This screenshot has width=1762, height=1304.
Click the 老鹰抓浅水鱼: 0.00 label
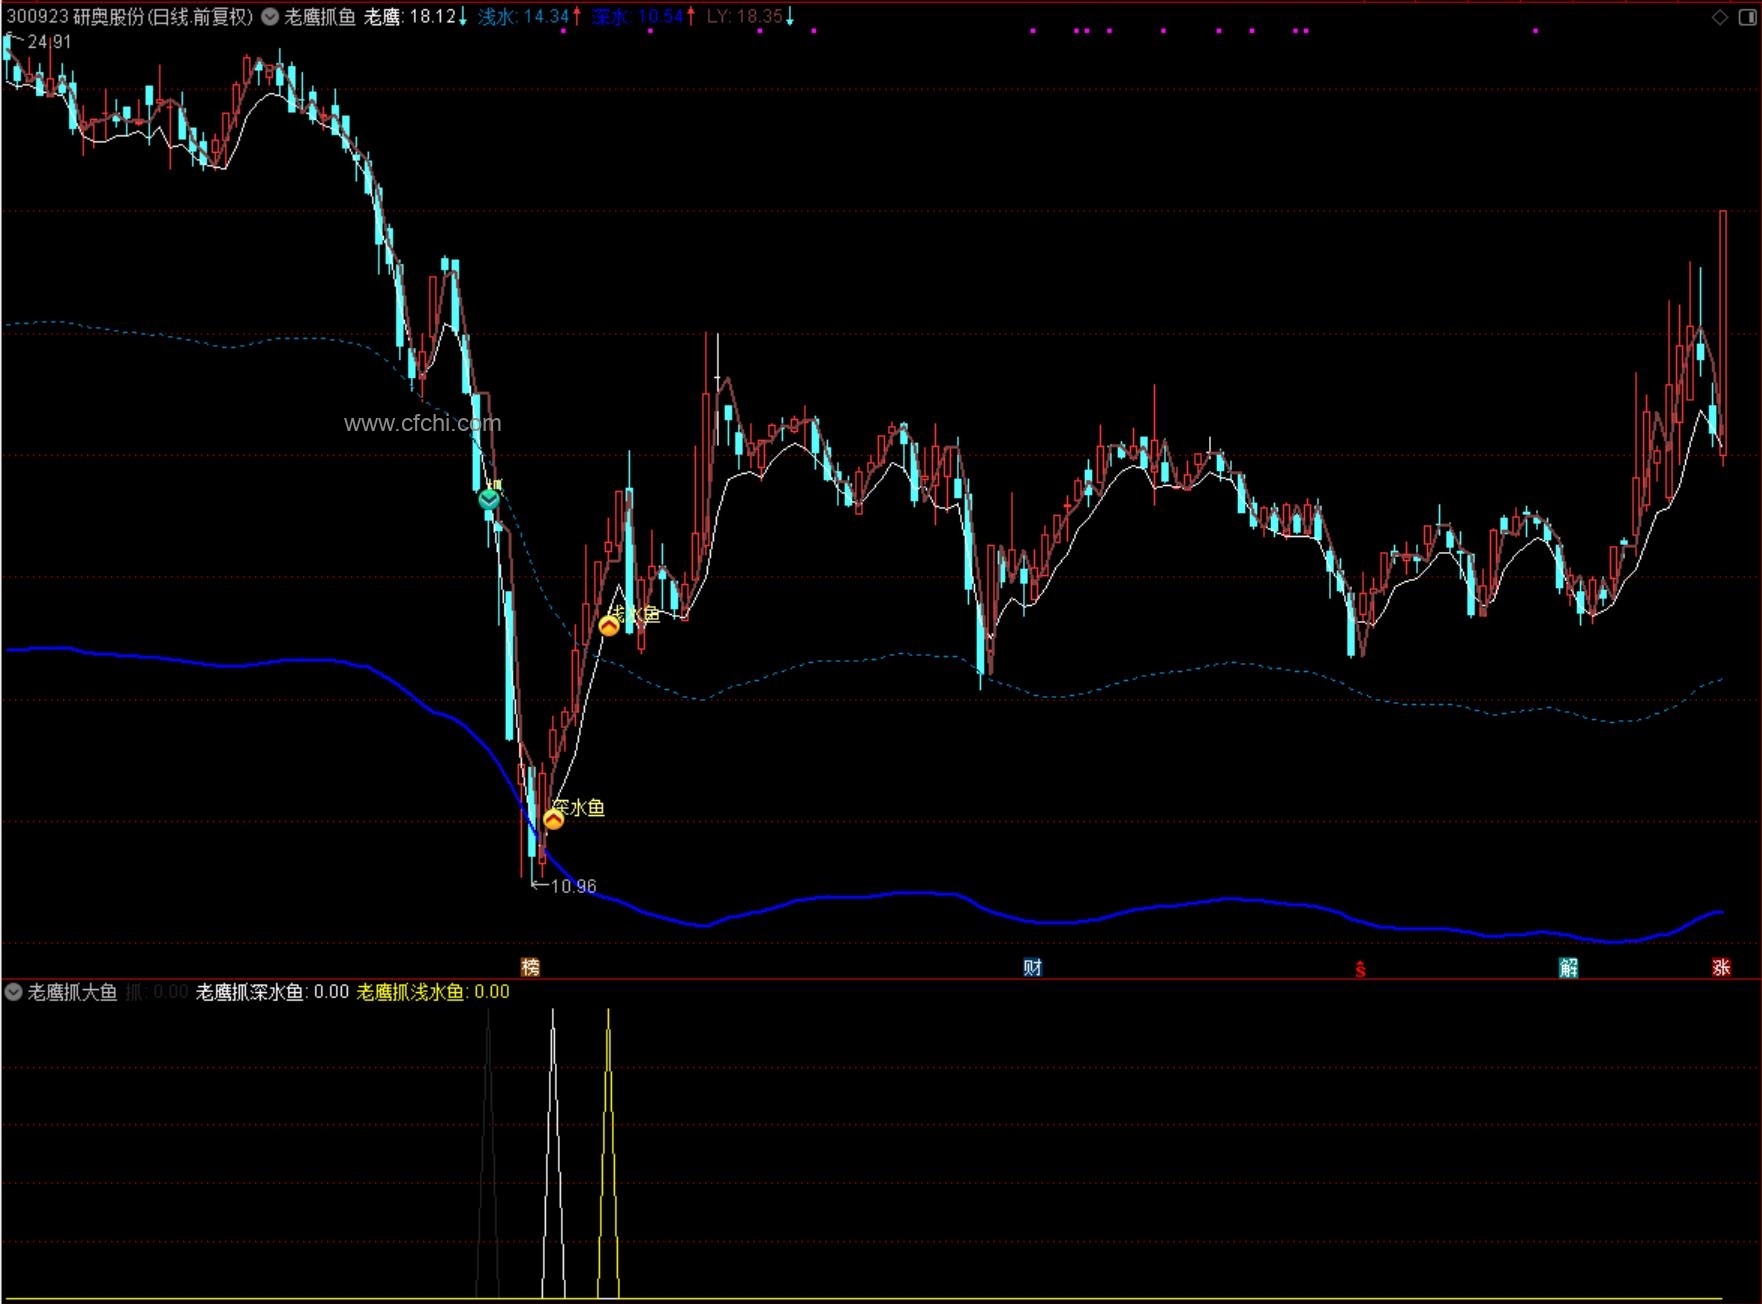tap(433, 992)
